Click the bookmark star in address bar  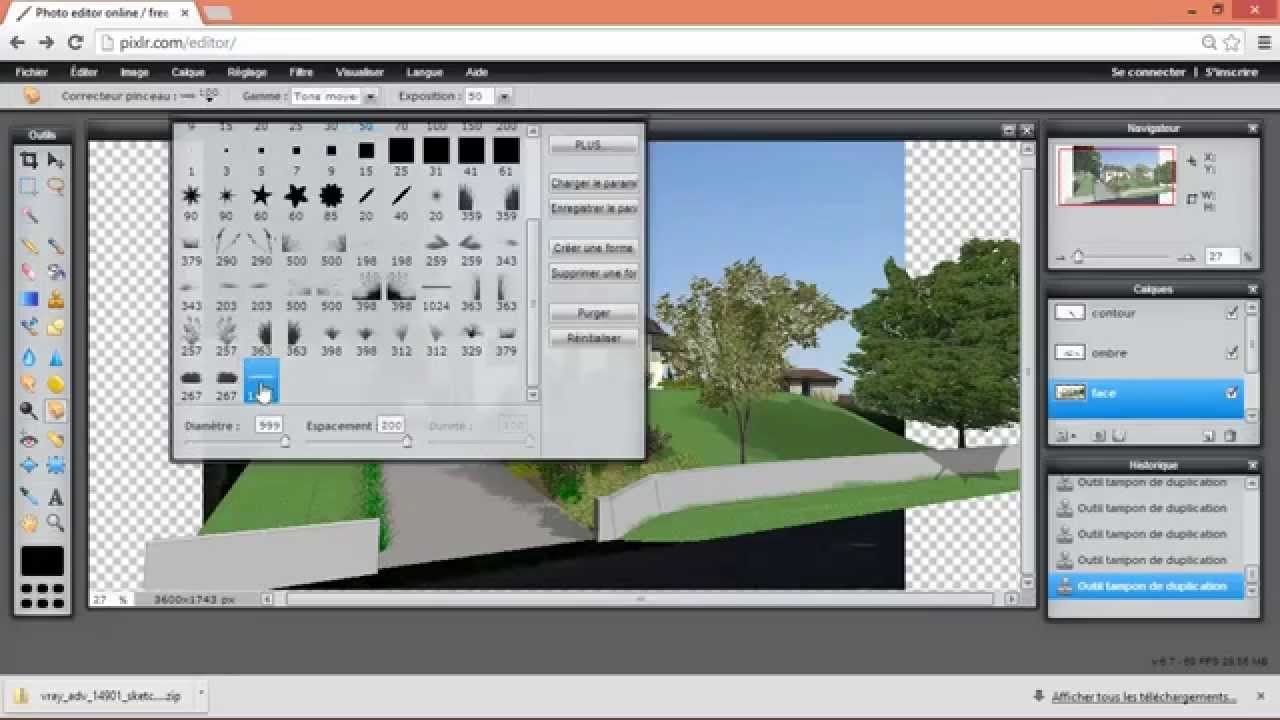[1232, 43]
